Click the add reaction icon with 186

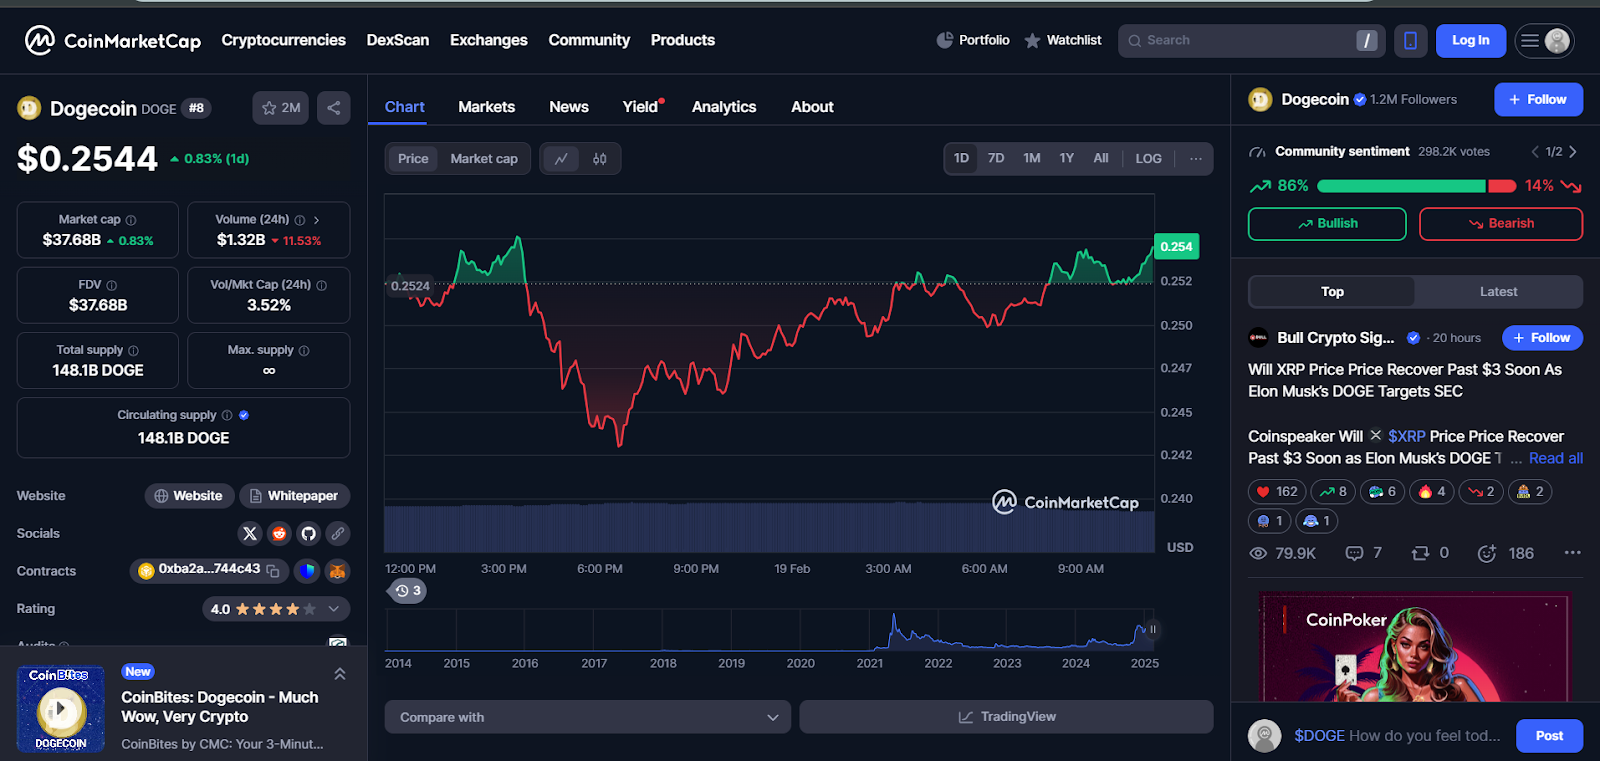1487,553
